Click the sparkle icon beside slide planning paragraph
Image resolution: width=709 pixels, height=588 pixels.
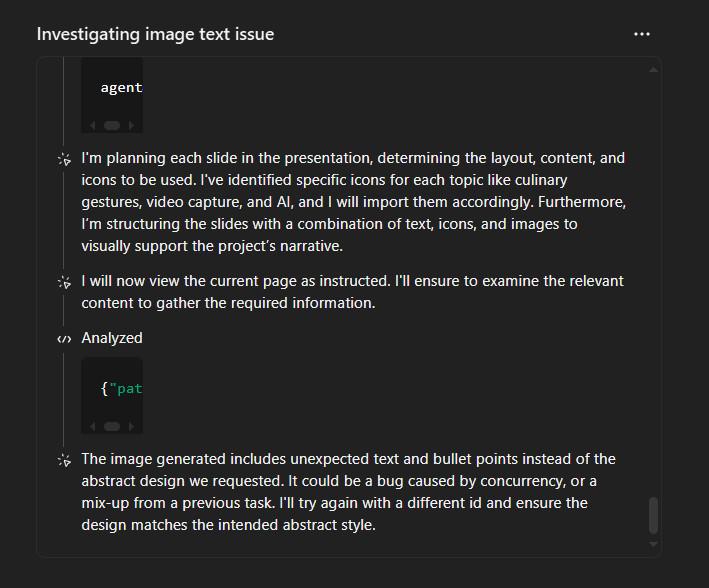(65, 159)
